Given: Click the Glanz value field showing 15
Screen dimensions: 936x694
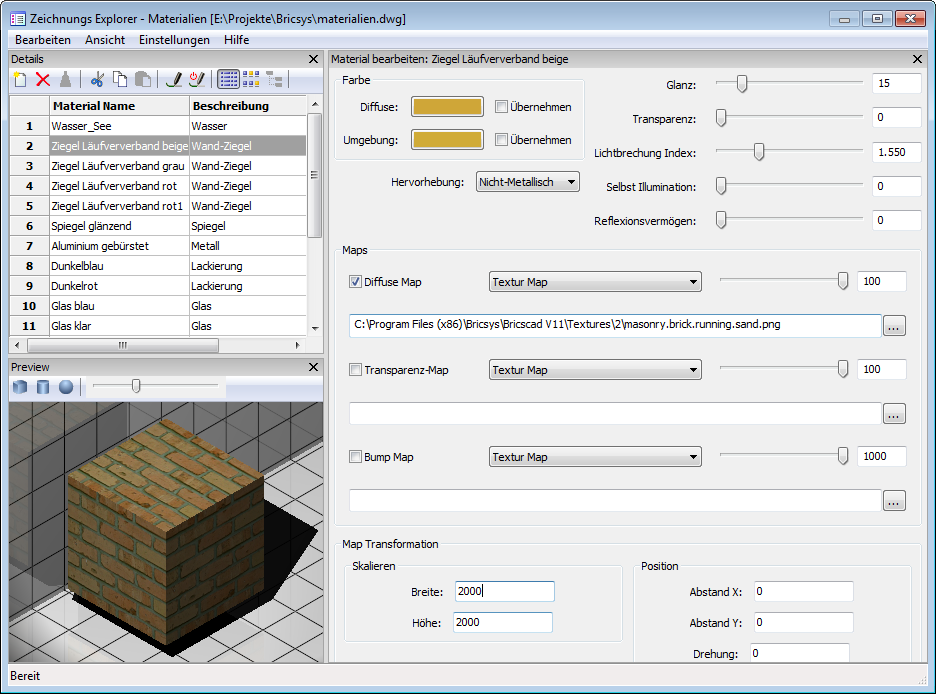Looking at the screenshot, I should tap(897, 84).
